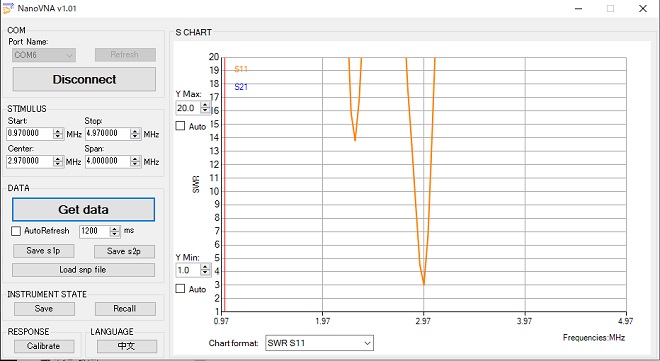
Task: Click the greyed-out Refresh button
Action: 125,55
